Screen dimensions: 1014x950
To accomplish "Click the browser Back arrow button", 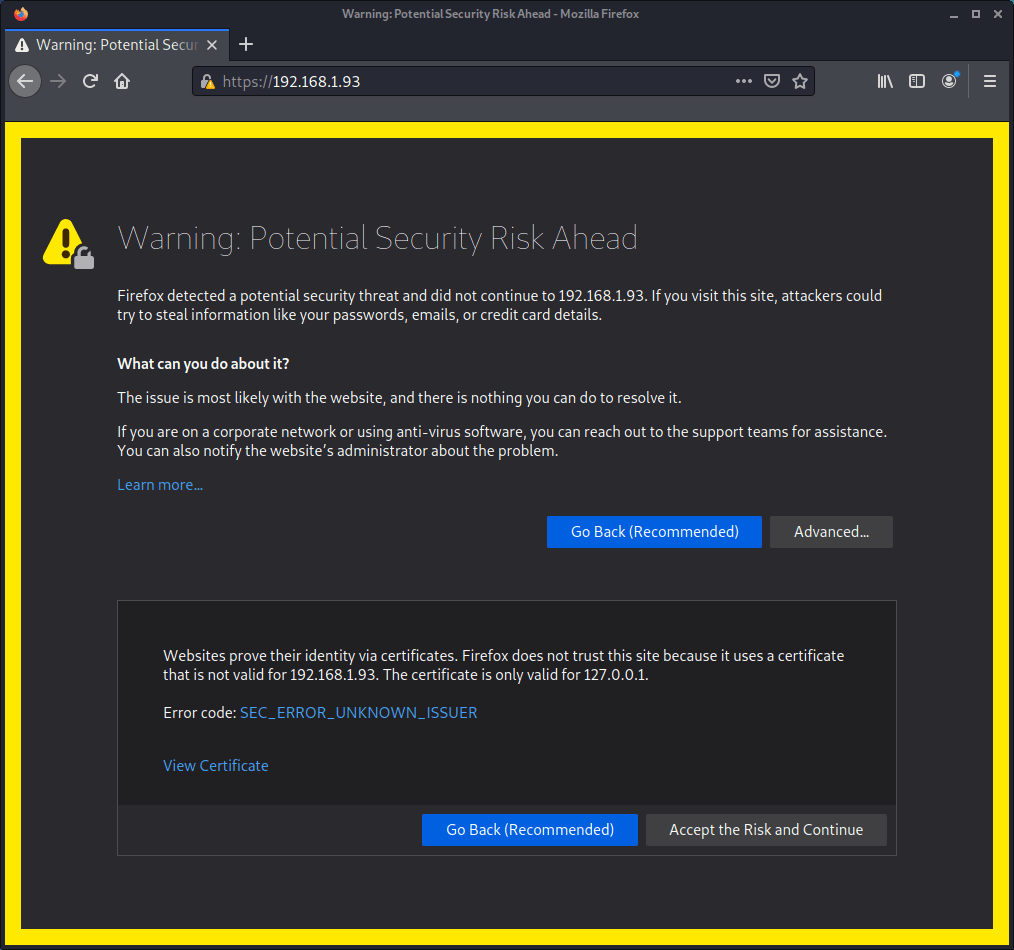I will tap(25, 81).
